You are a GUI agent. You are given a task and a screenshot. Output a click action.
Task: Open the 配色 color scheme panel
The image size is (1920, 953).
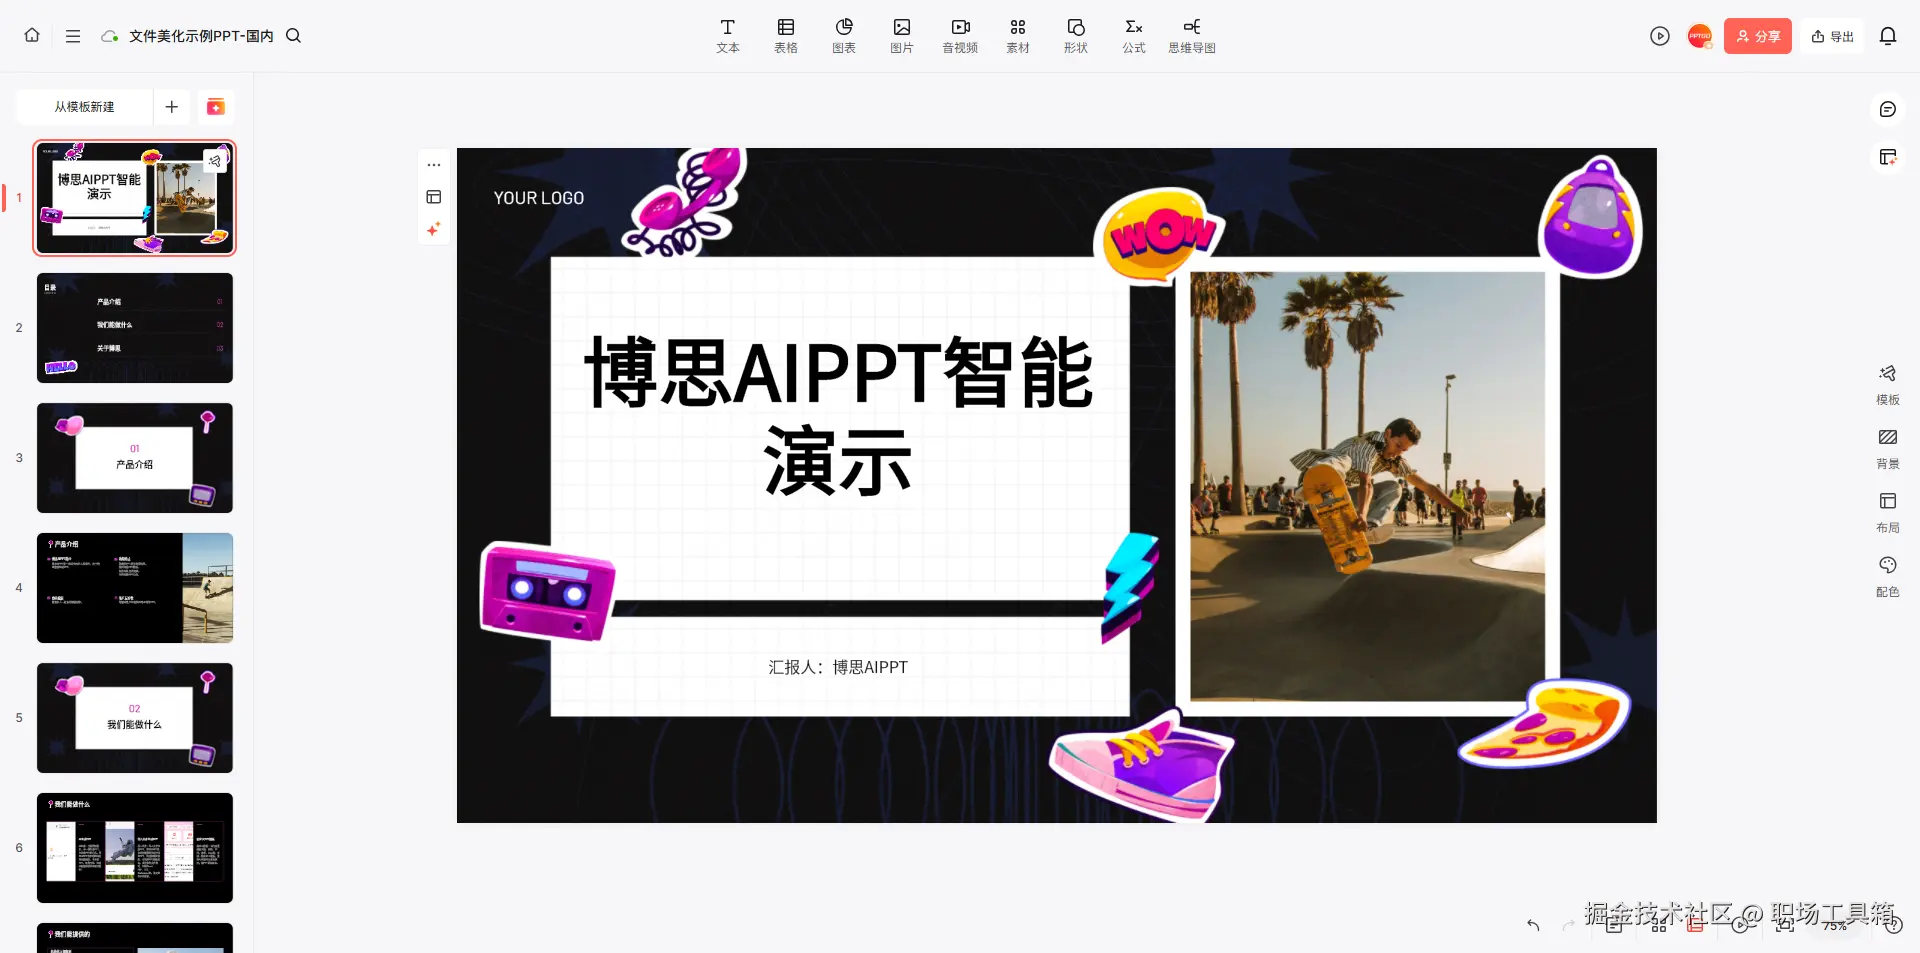click(x=1888, y=577)
